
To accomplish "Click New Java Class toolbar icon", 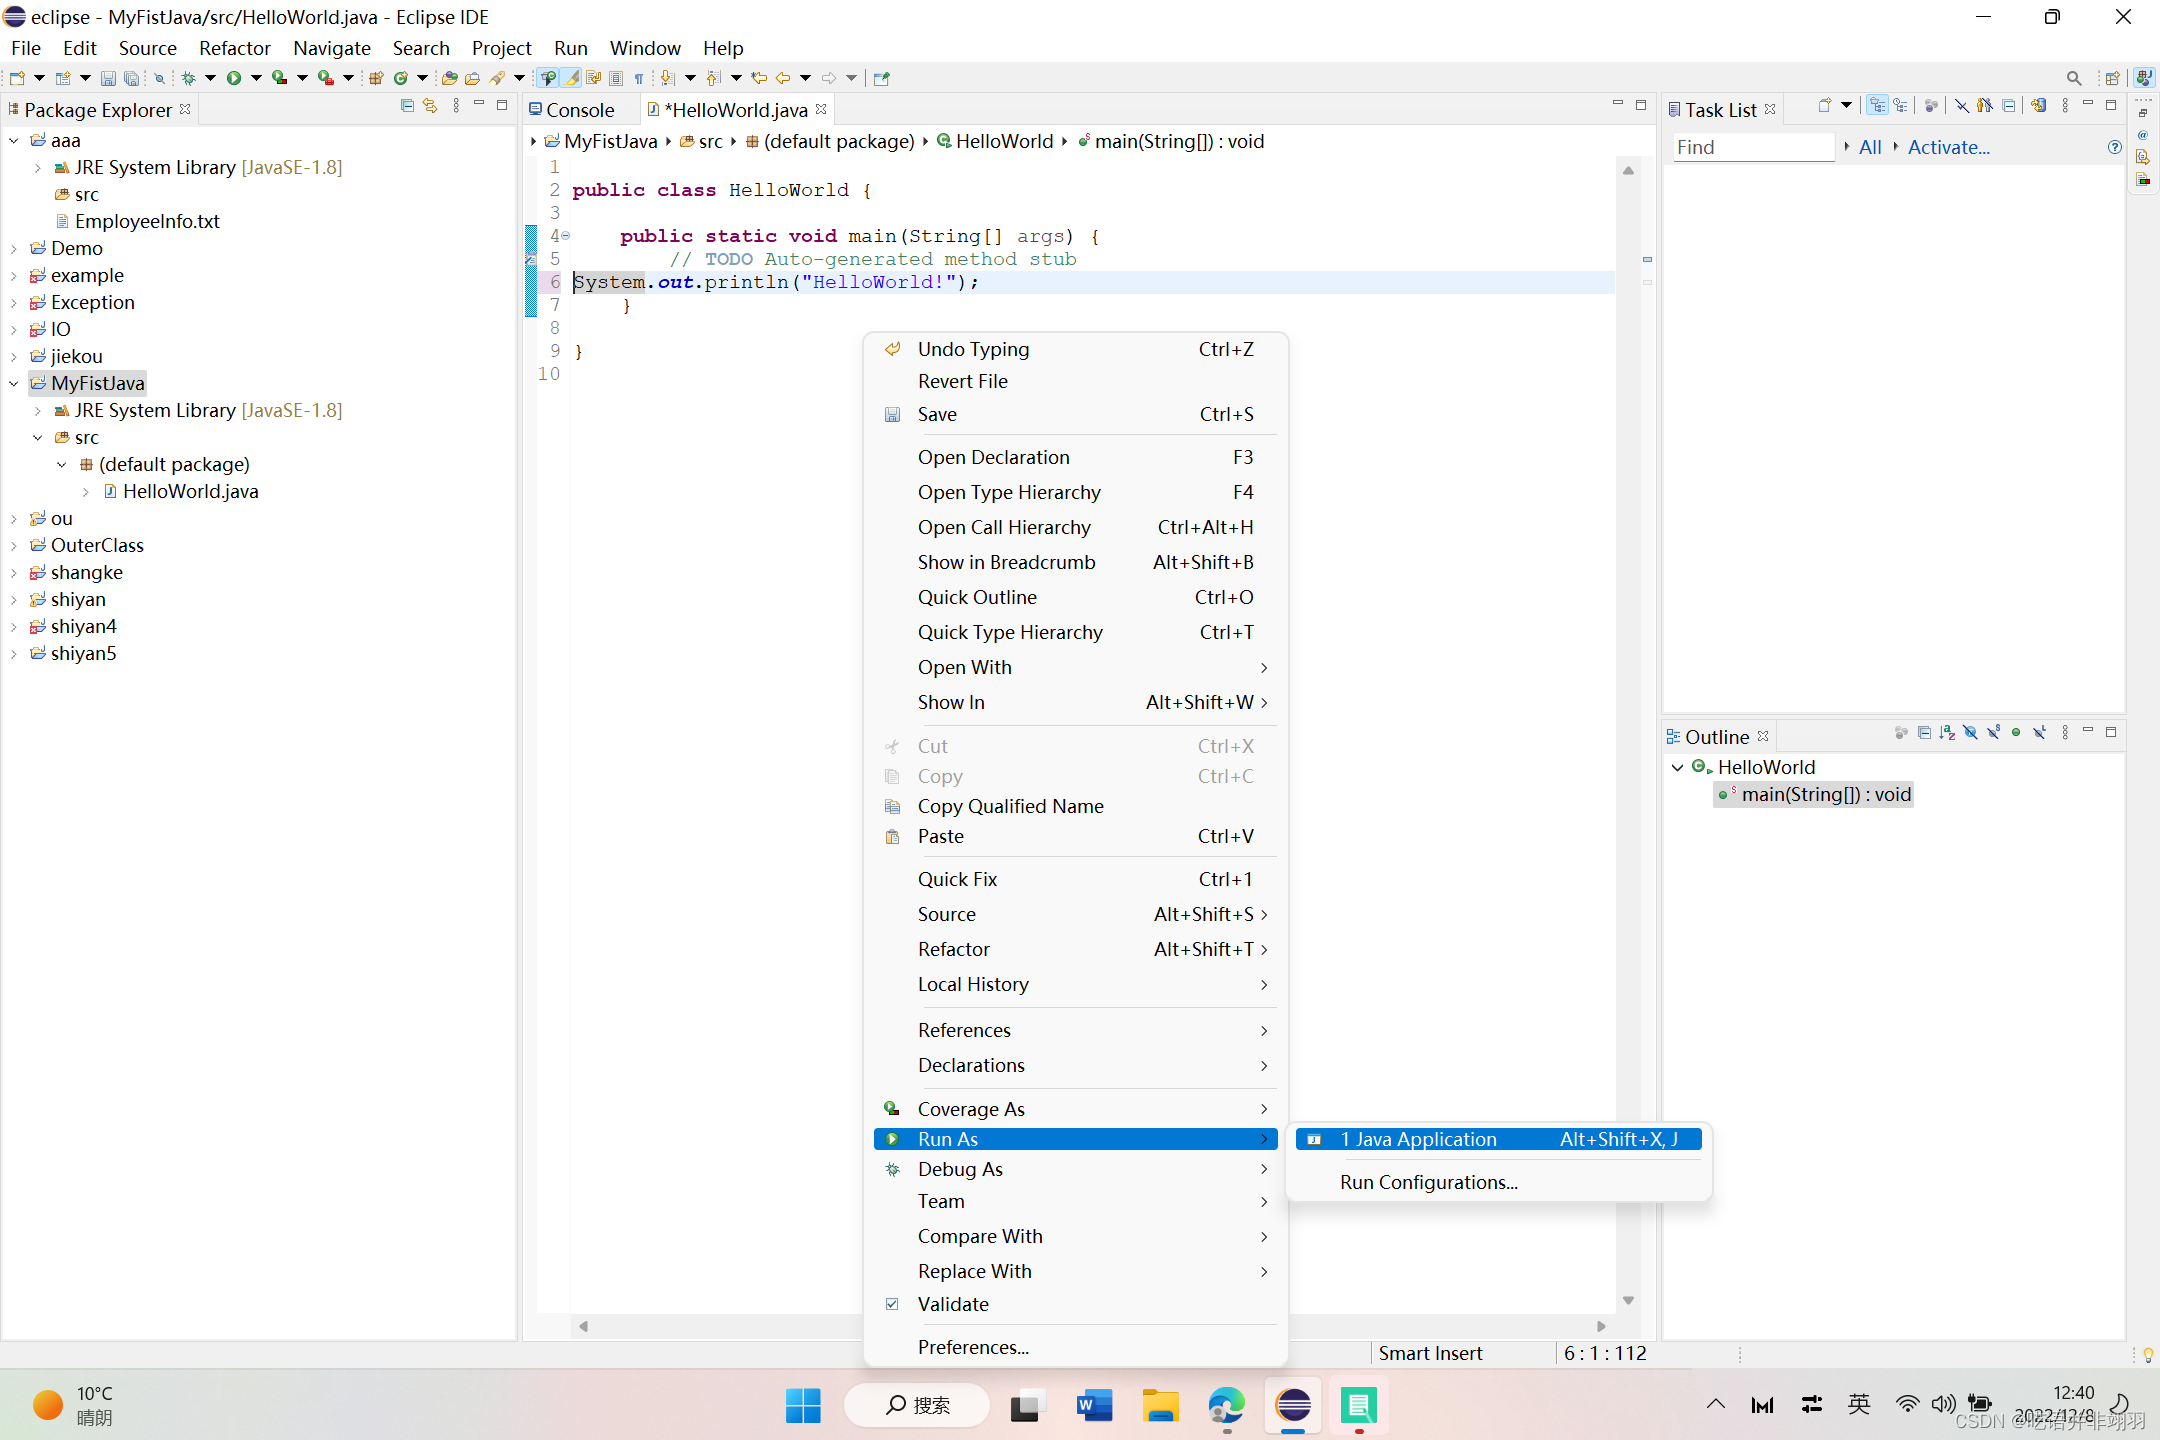I will [401, 78].
